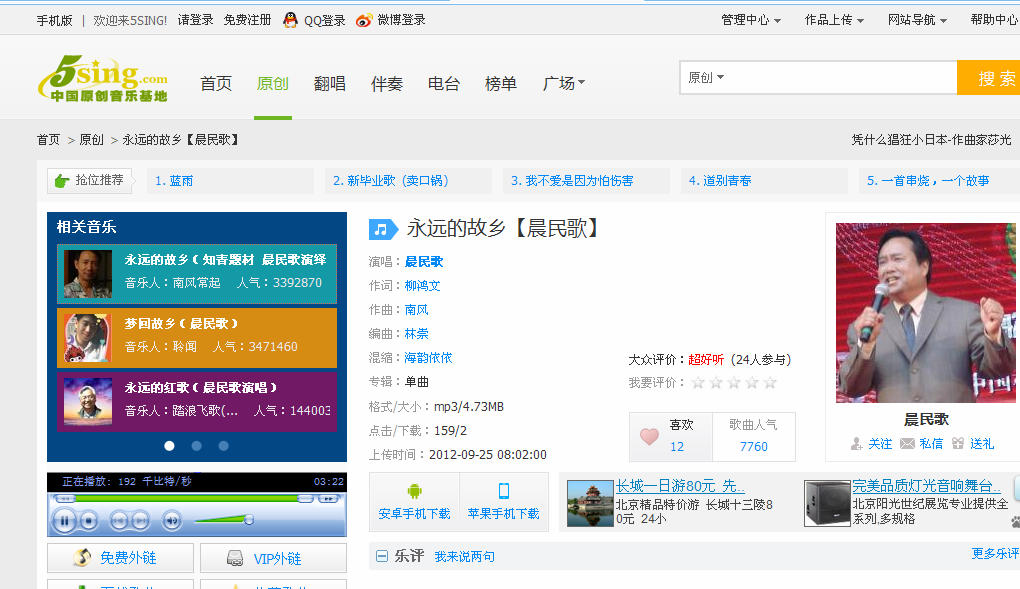Viewport: 1020px width, 589px height.
Task: Seek along the green playback progress bar
Action: 186,499
